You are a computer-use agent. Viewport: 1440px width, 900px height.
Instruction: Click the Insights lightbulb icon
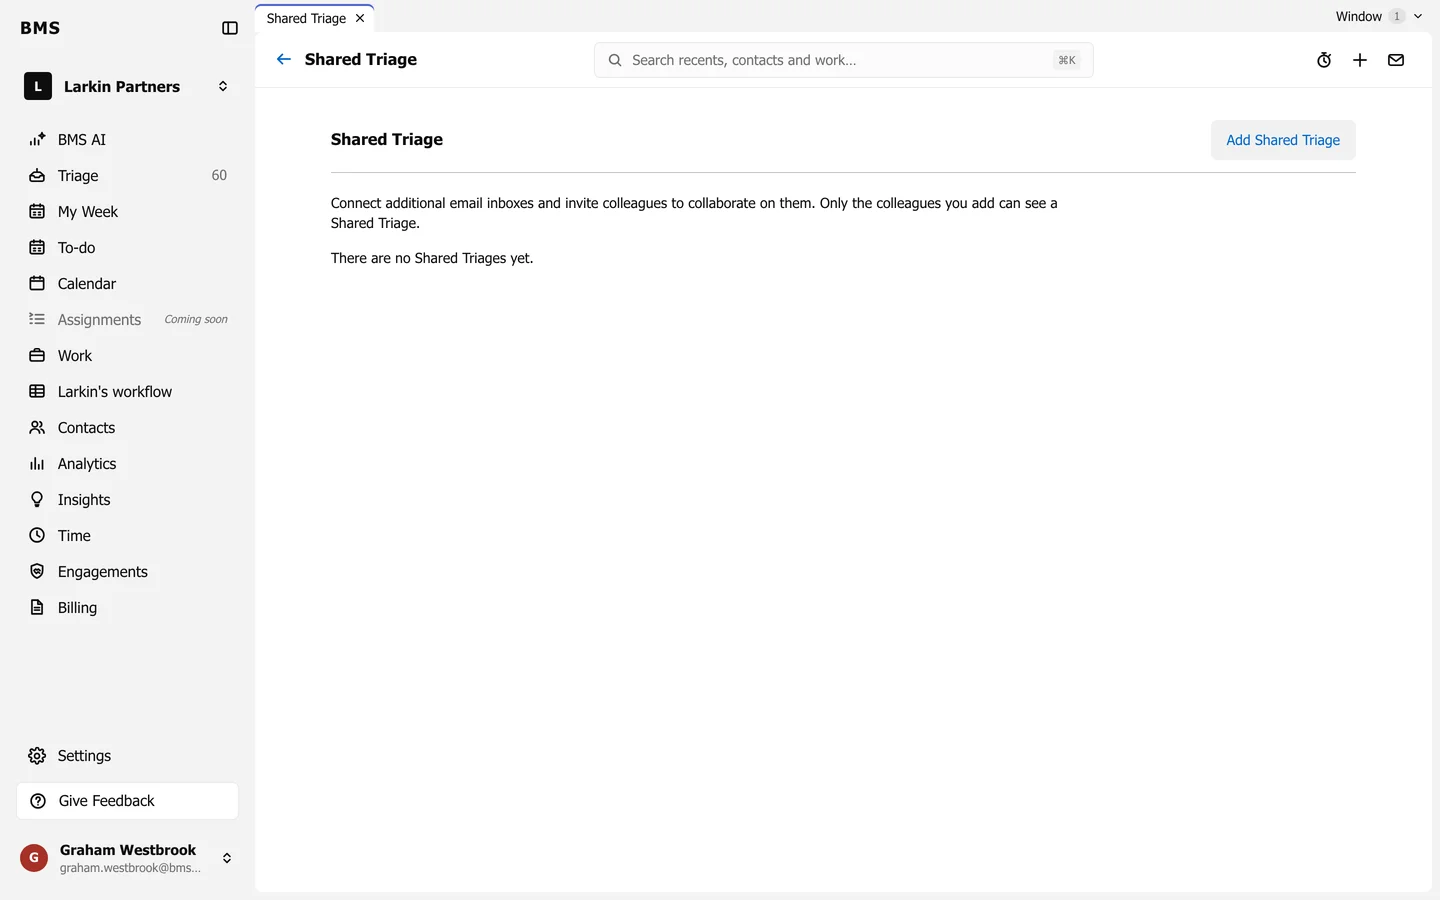[37, 500]
